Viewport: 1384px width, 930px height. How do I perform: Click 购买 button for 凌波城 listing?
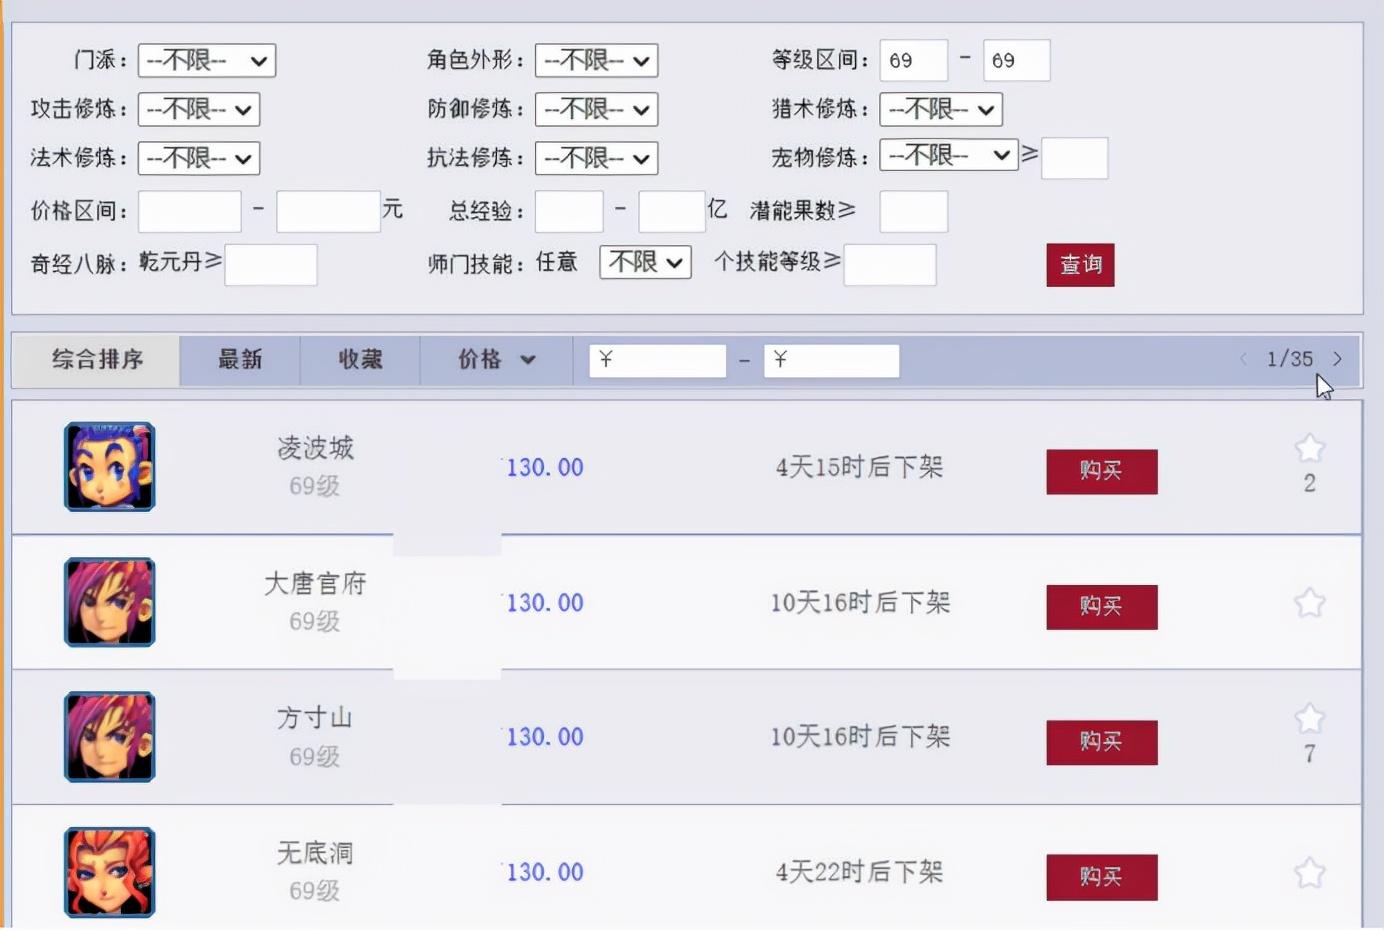[1101, 471]
